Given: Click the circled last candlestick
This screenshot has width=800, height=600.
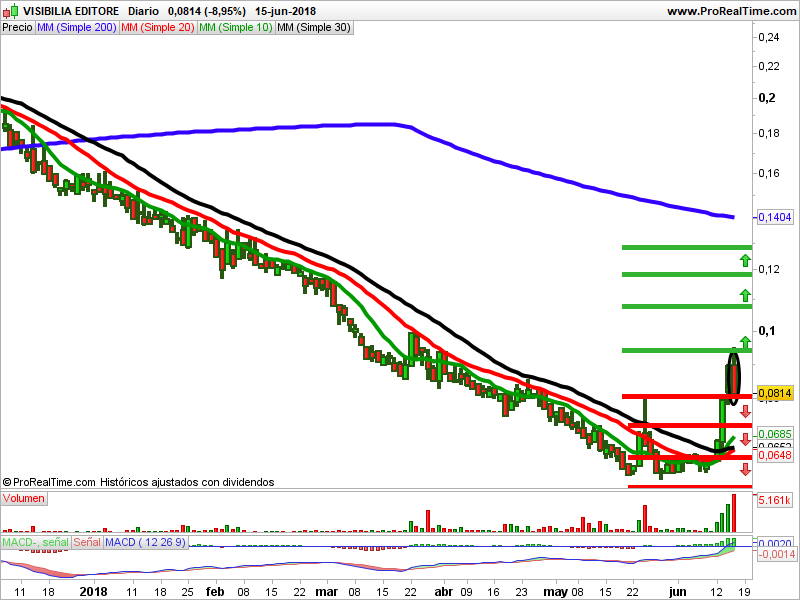Looking at the screenshot, I should tap(734, 378).
